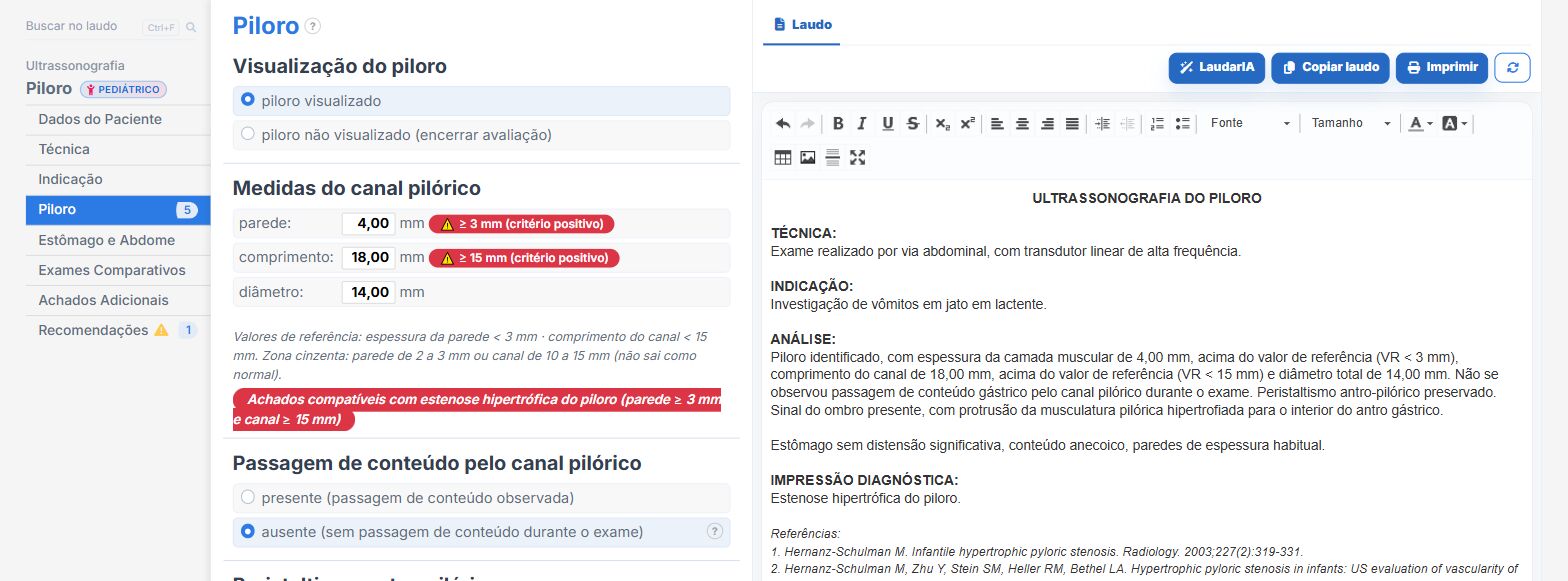The image size is (1568, 581).
Task: Open the text color dropdown
Action: tap(1420, 123)
